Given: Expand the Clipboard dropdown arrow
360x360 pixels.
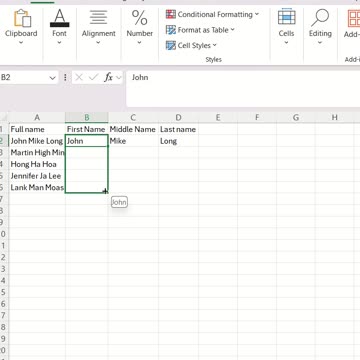Looking at the screenshot, I should coord(21,42).
